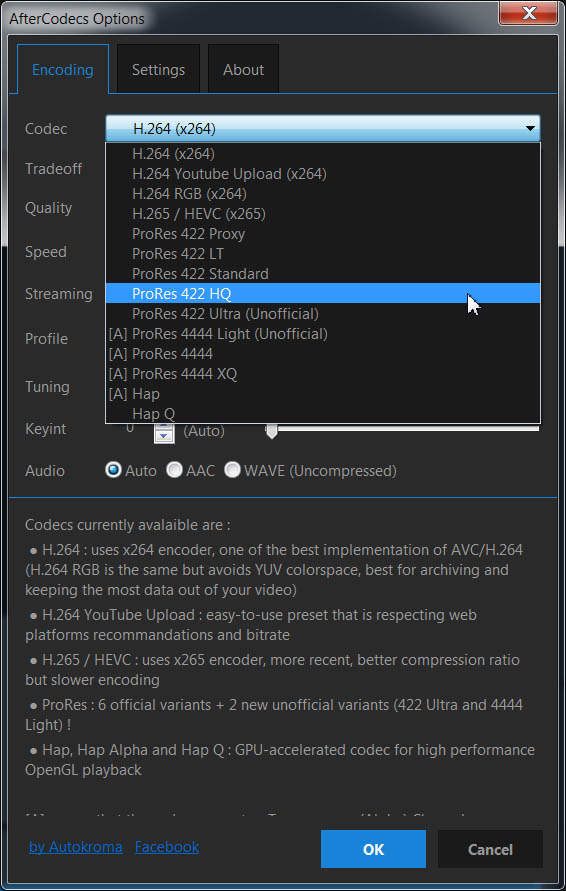
Task: Click the Quality label
Action: coord(48,208)
